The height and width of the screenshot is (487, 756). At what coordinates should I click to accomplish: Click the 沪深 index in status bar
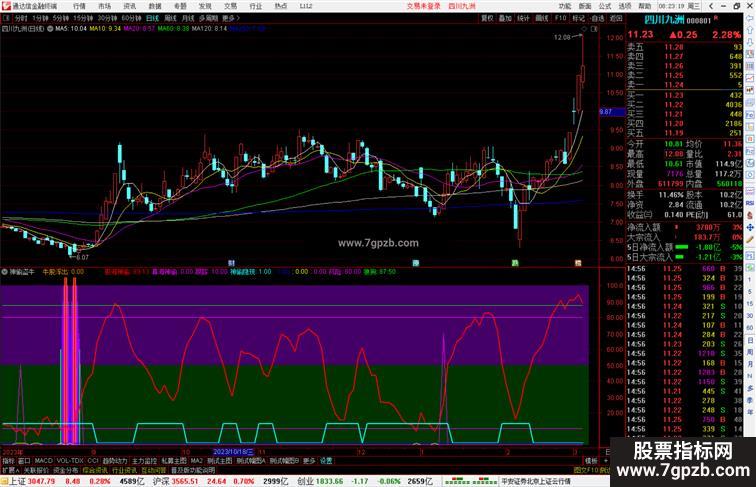pos(161,481)
